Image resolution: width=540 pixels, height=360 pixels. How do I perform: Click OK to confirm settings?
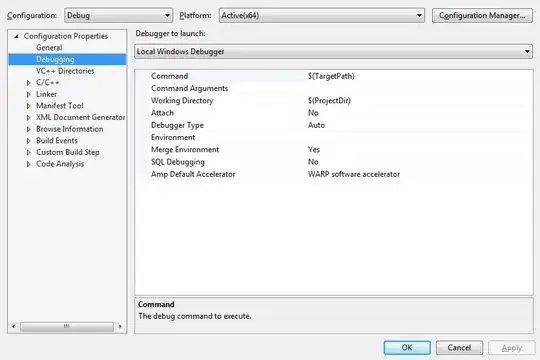point(407,348)
